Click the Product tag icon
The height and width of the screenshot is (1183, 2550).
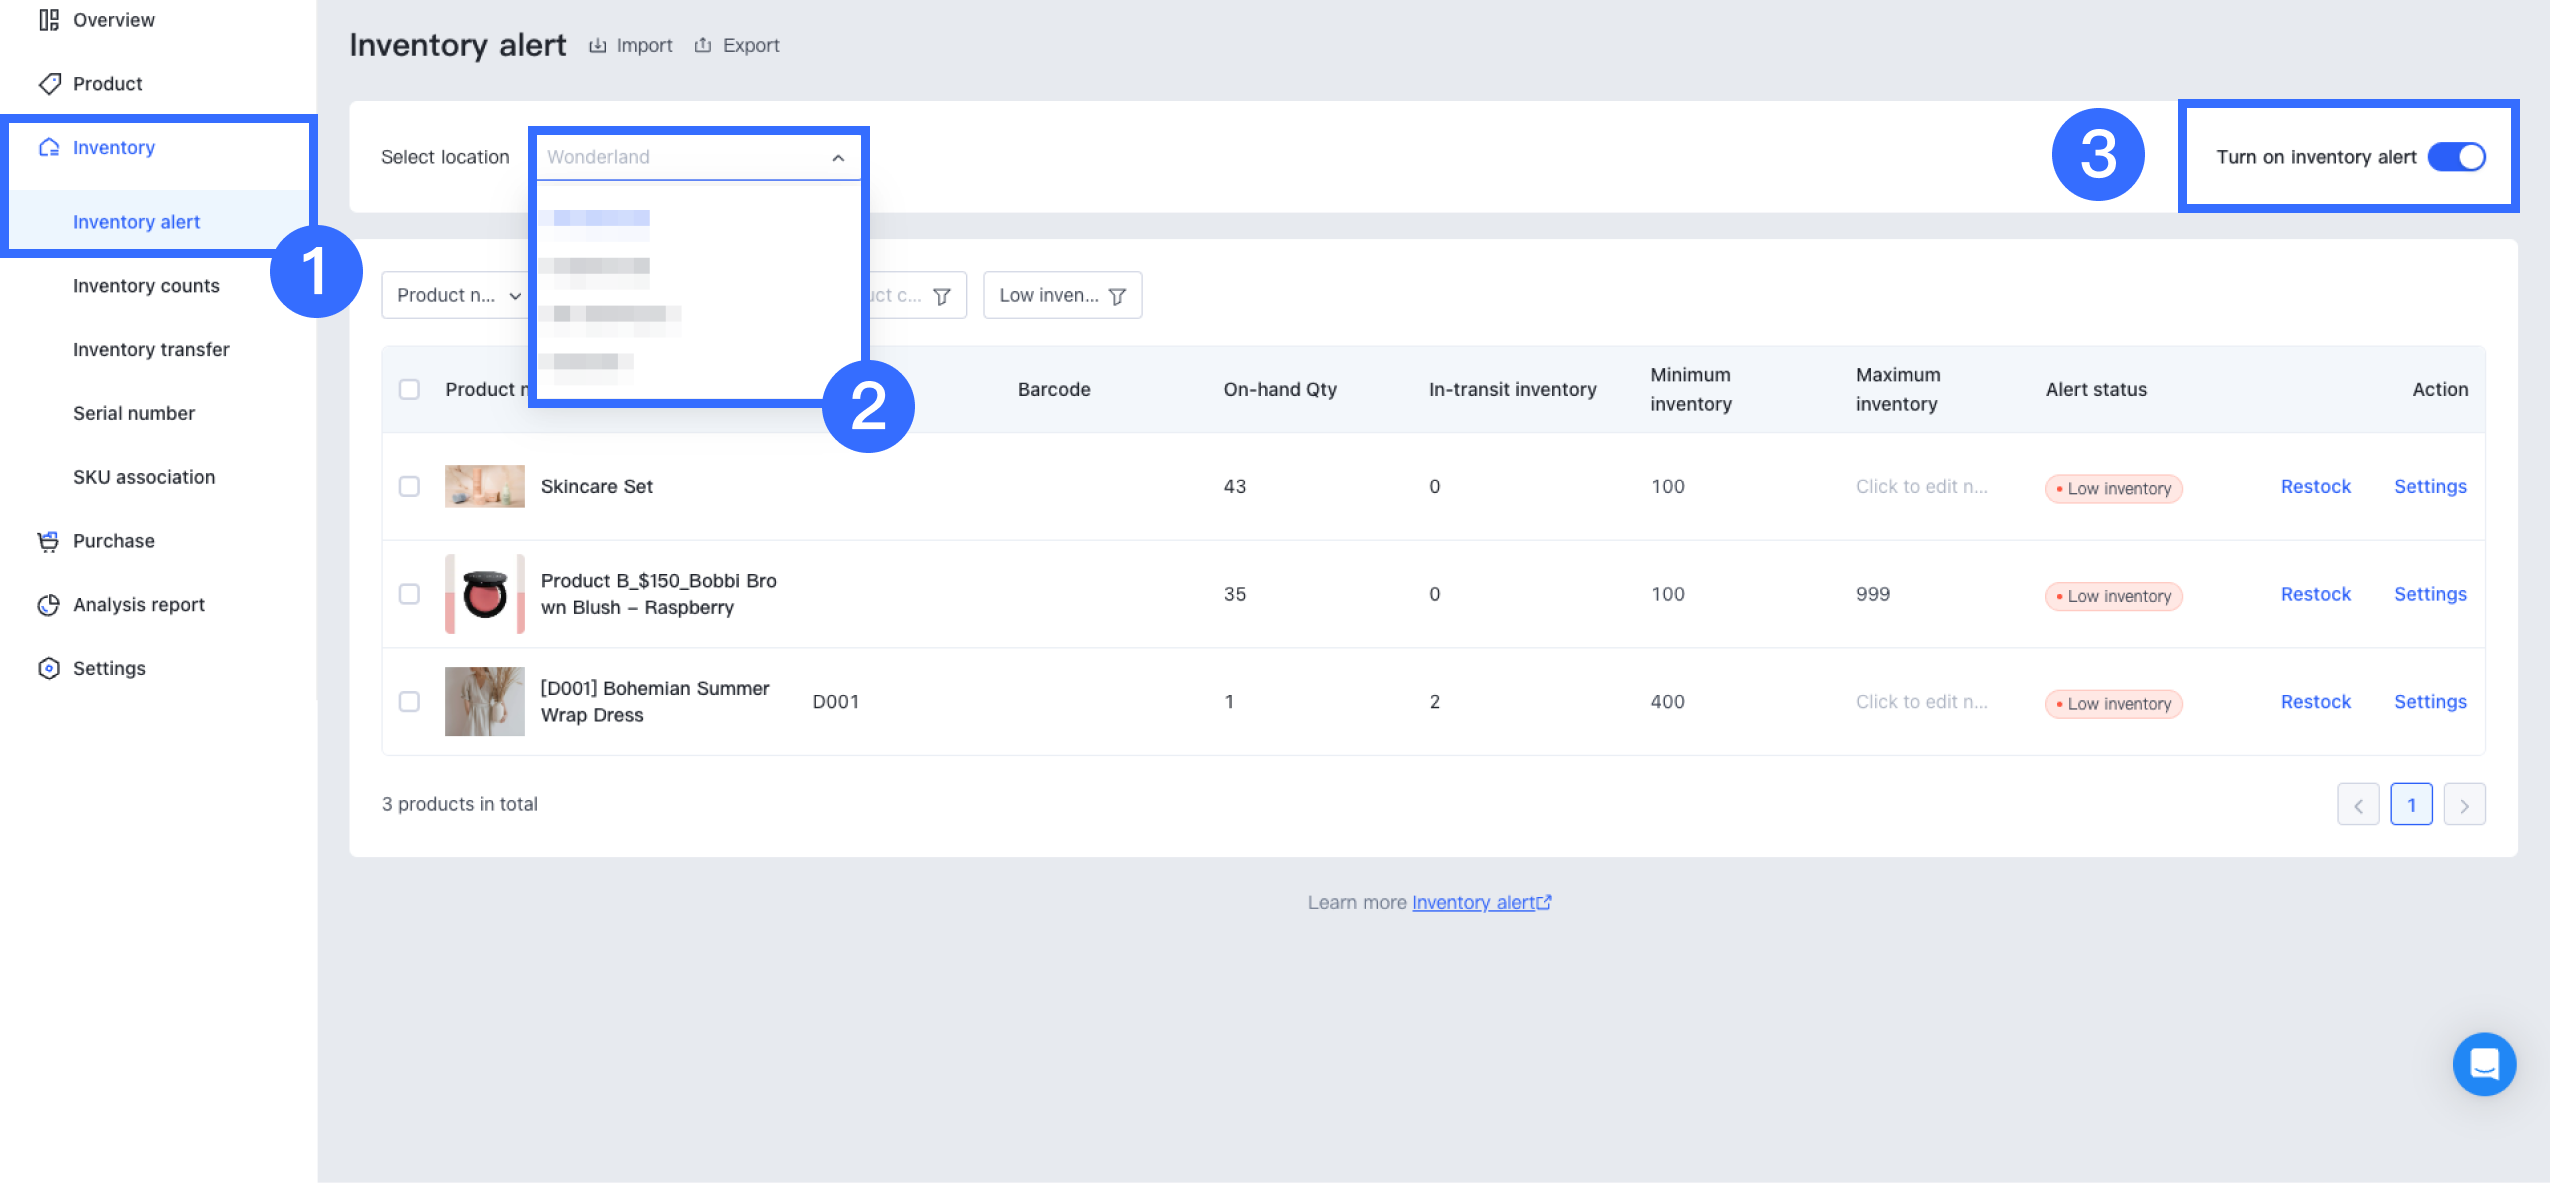tap(48, 84)
